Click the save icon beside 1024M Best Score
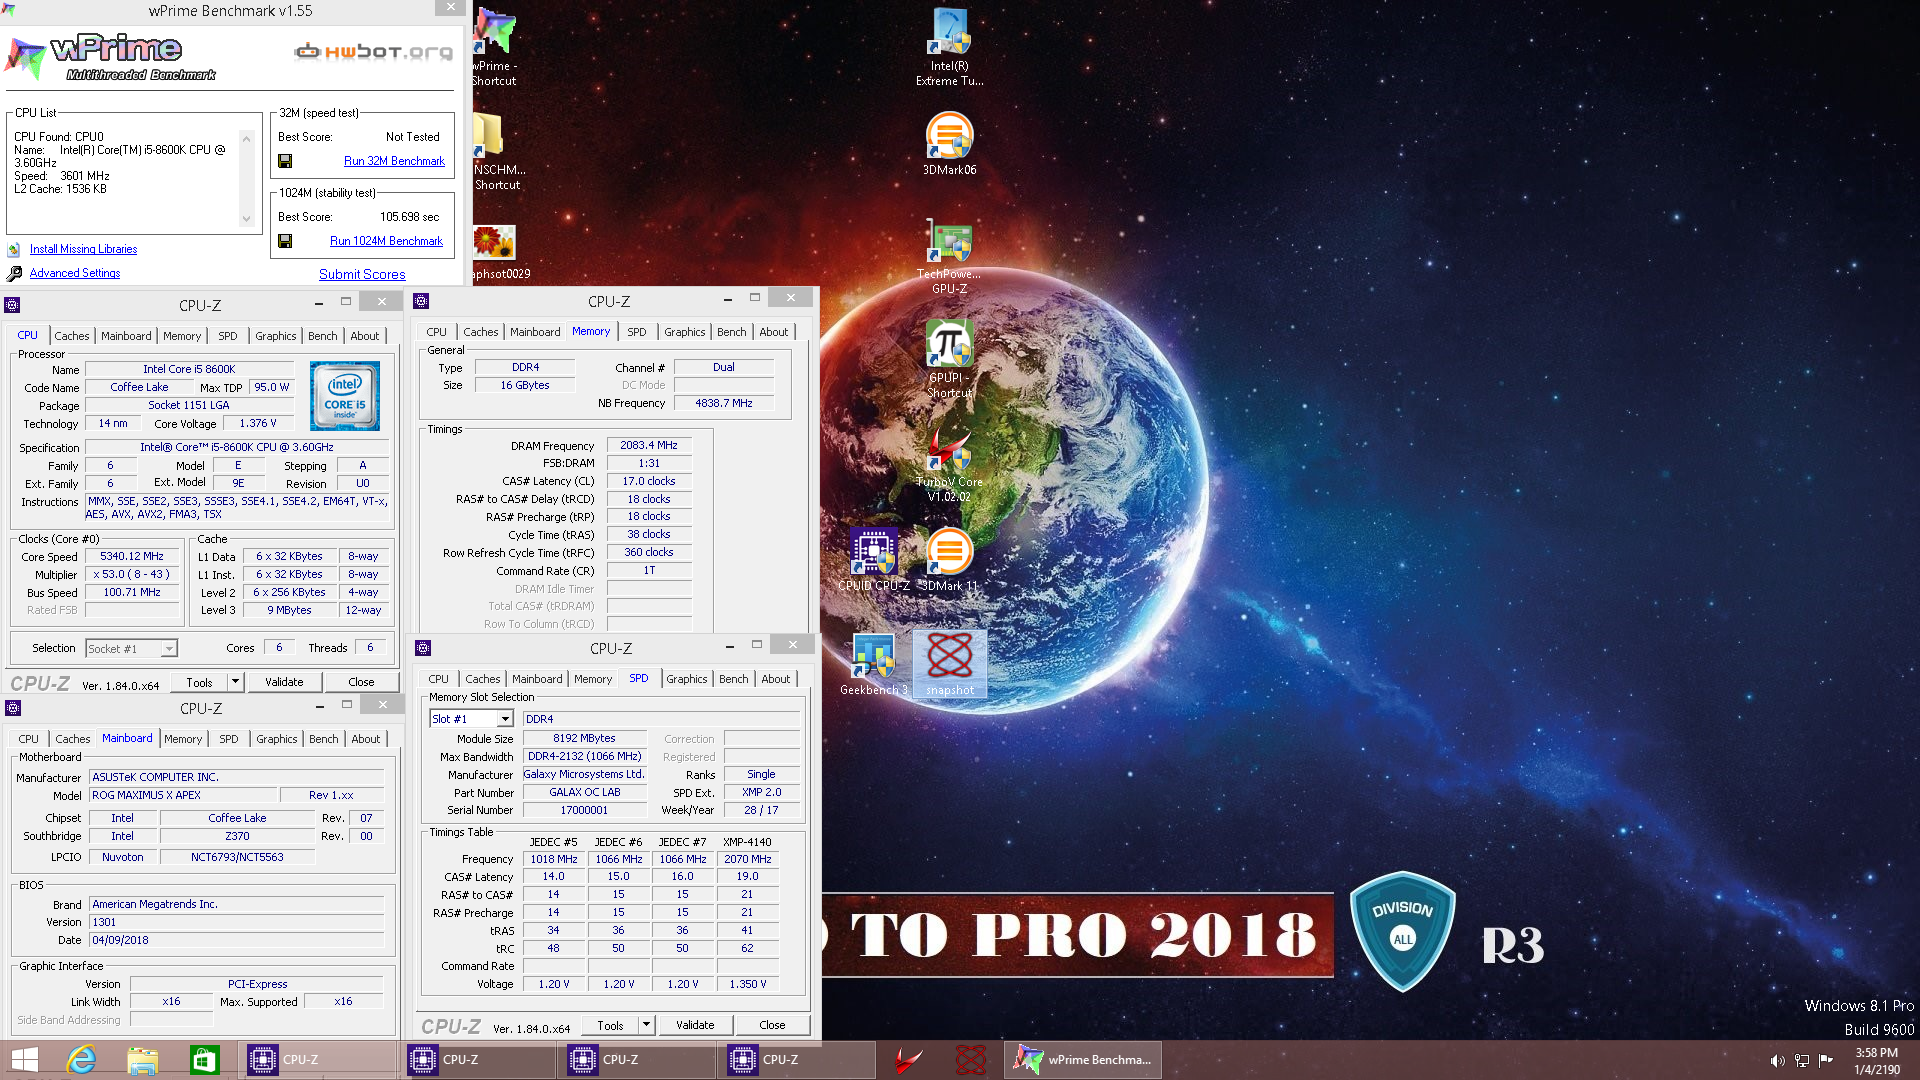This screenshot has height=1080, width=1920. (x=285, y=241)
